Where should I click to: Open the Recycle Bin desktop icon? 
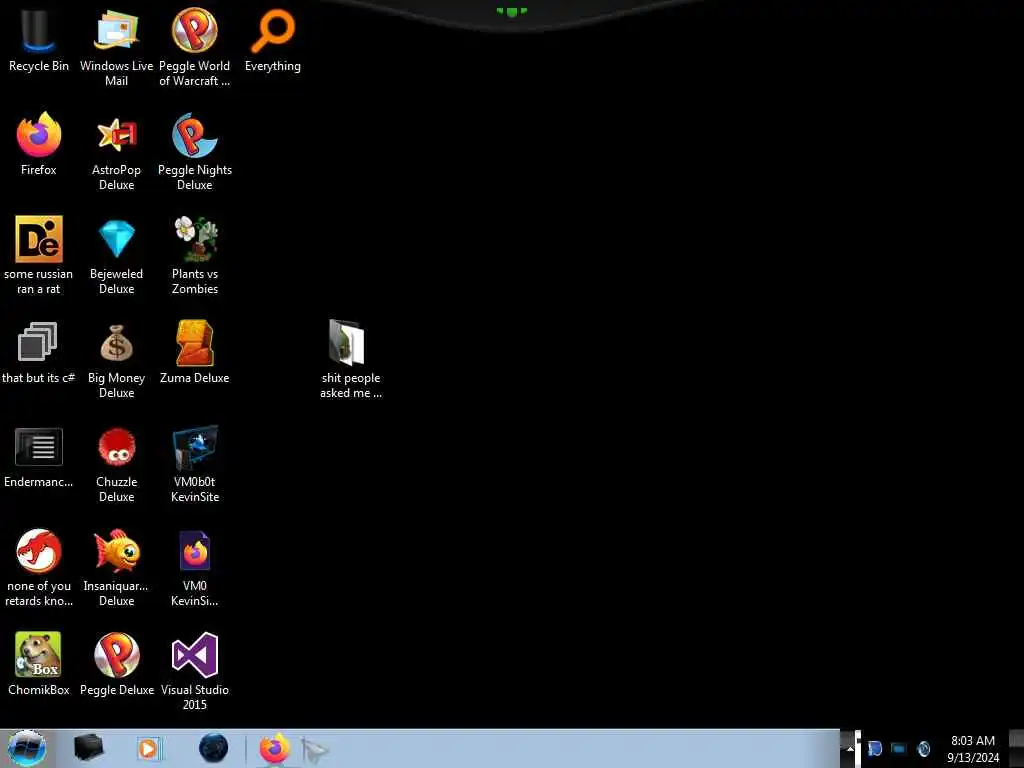pos(38,42)
